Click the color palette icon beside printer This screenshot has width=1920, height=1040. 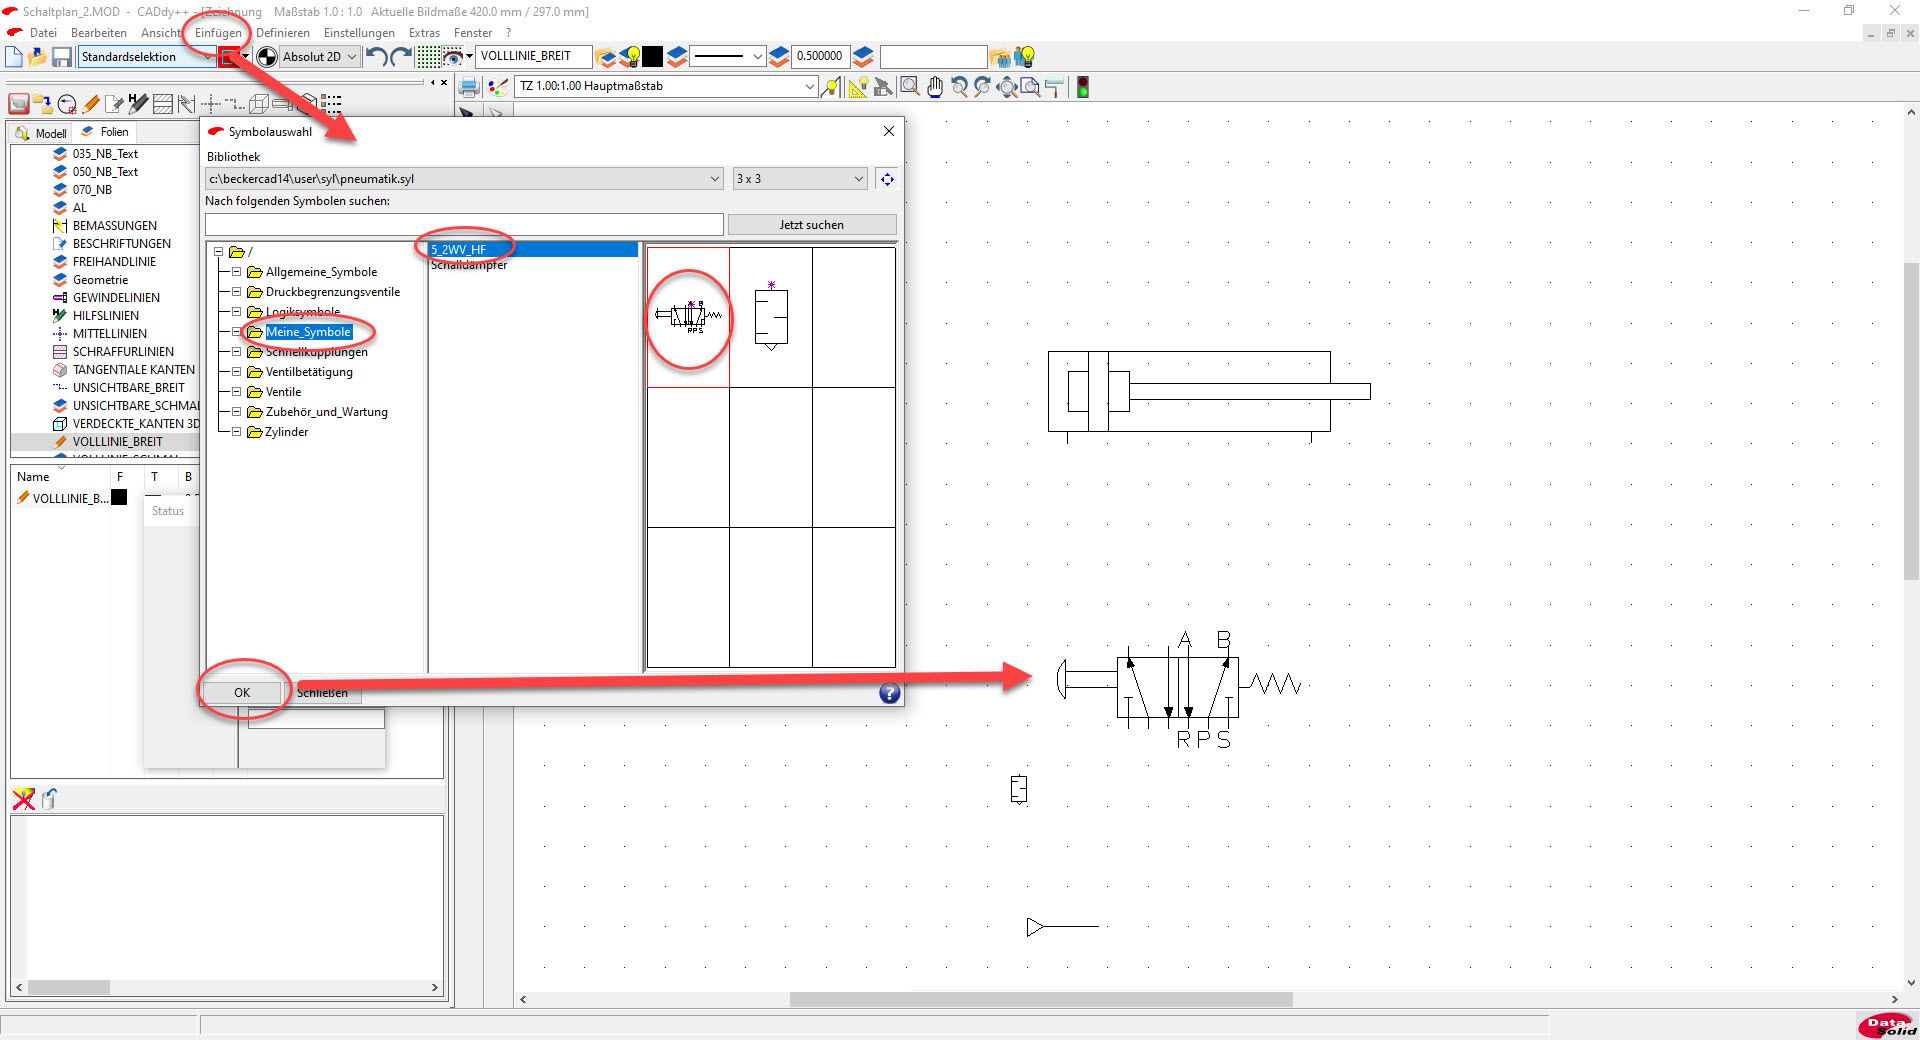pyautogui.click(x=497, y=87)
